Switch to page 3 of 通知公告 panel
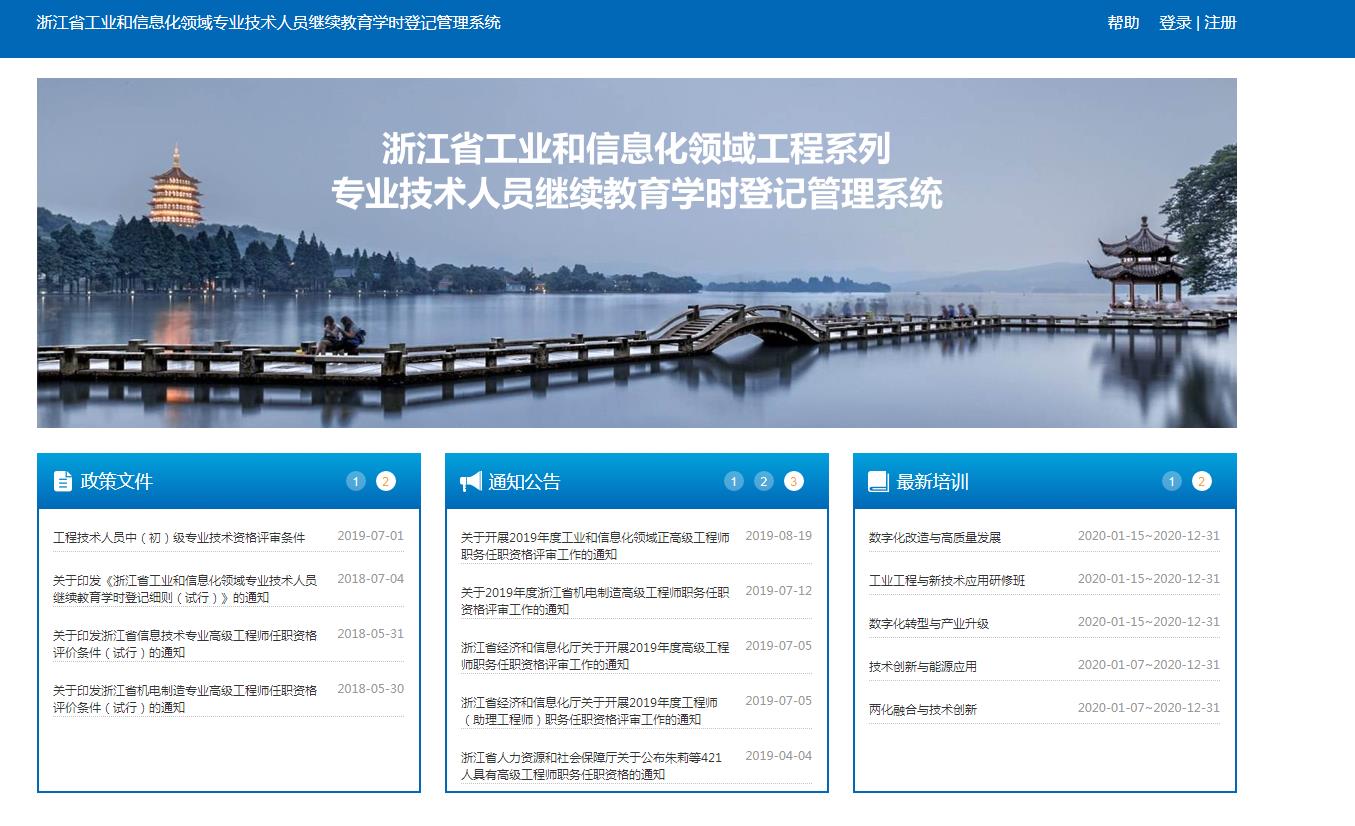This screenshot has height=826, width=1355. pyautogui.click(x=794, y=482)
